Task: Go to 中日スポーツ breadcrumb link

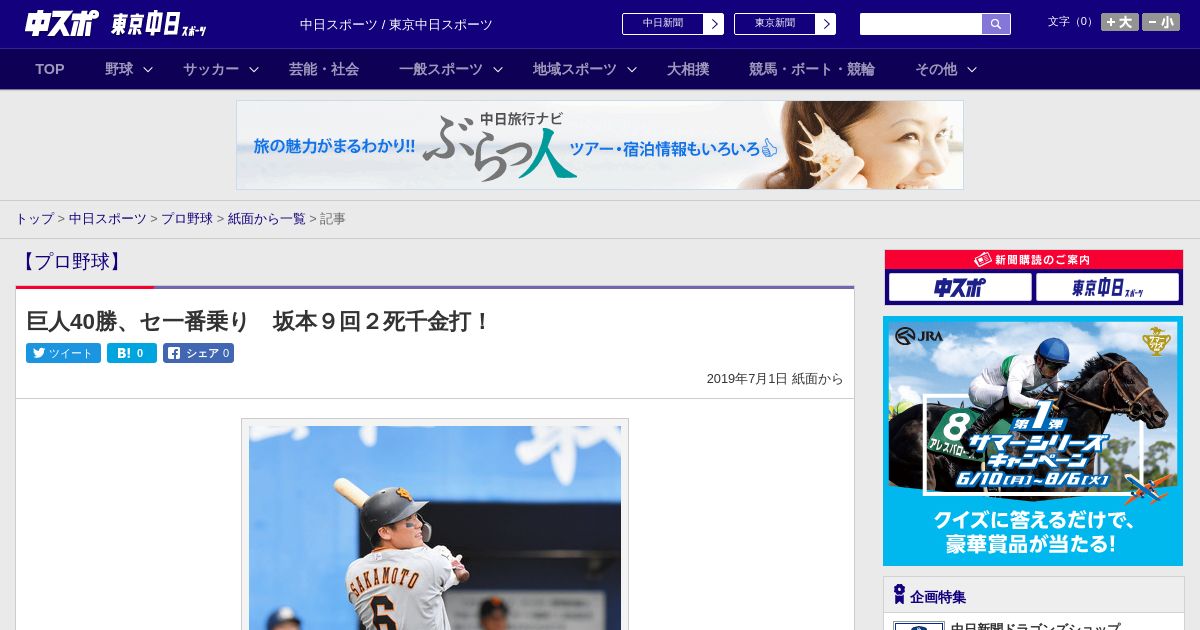Action: [x=108, y=219]
